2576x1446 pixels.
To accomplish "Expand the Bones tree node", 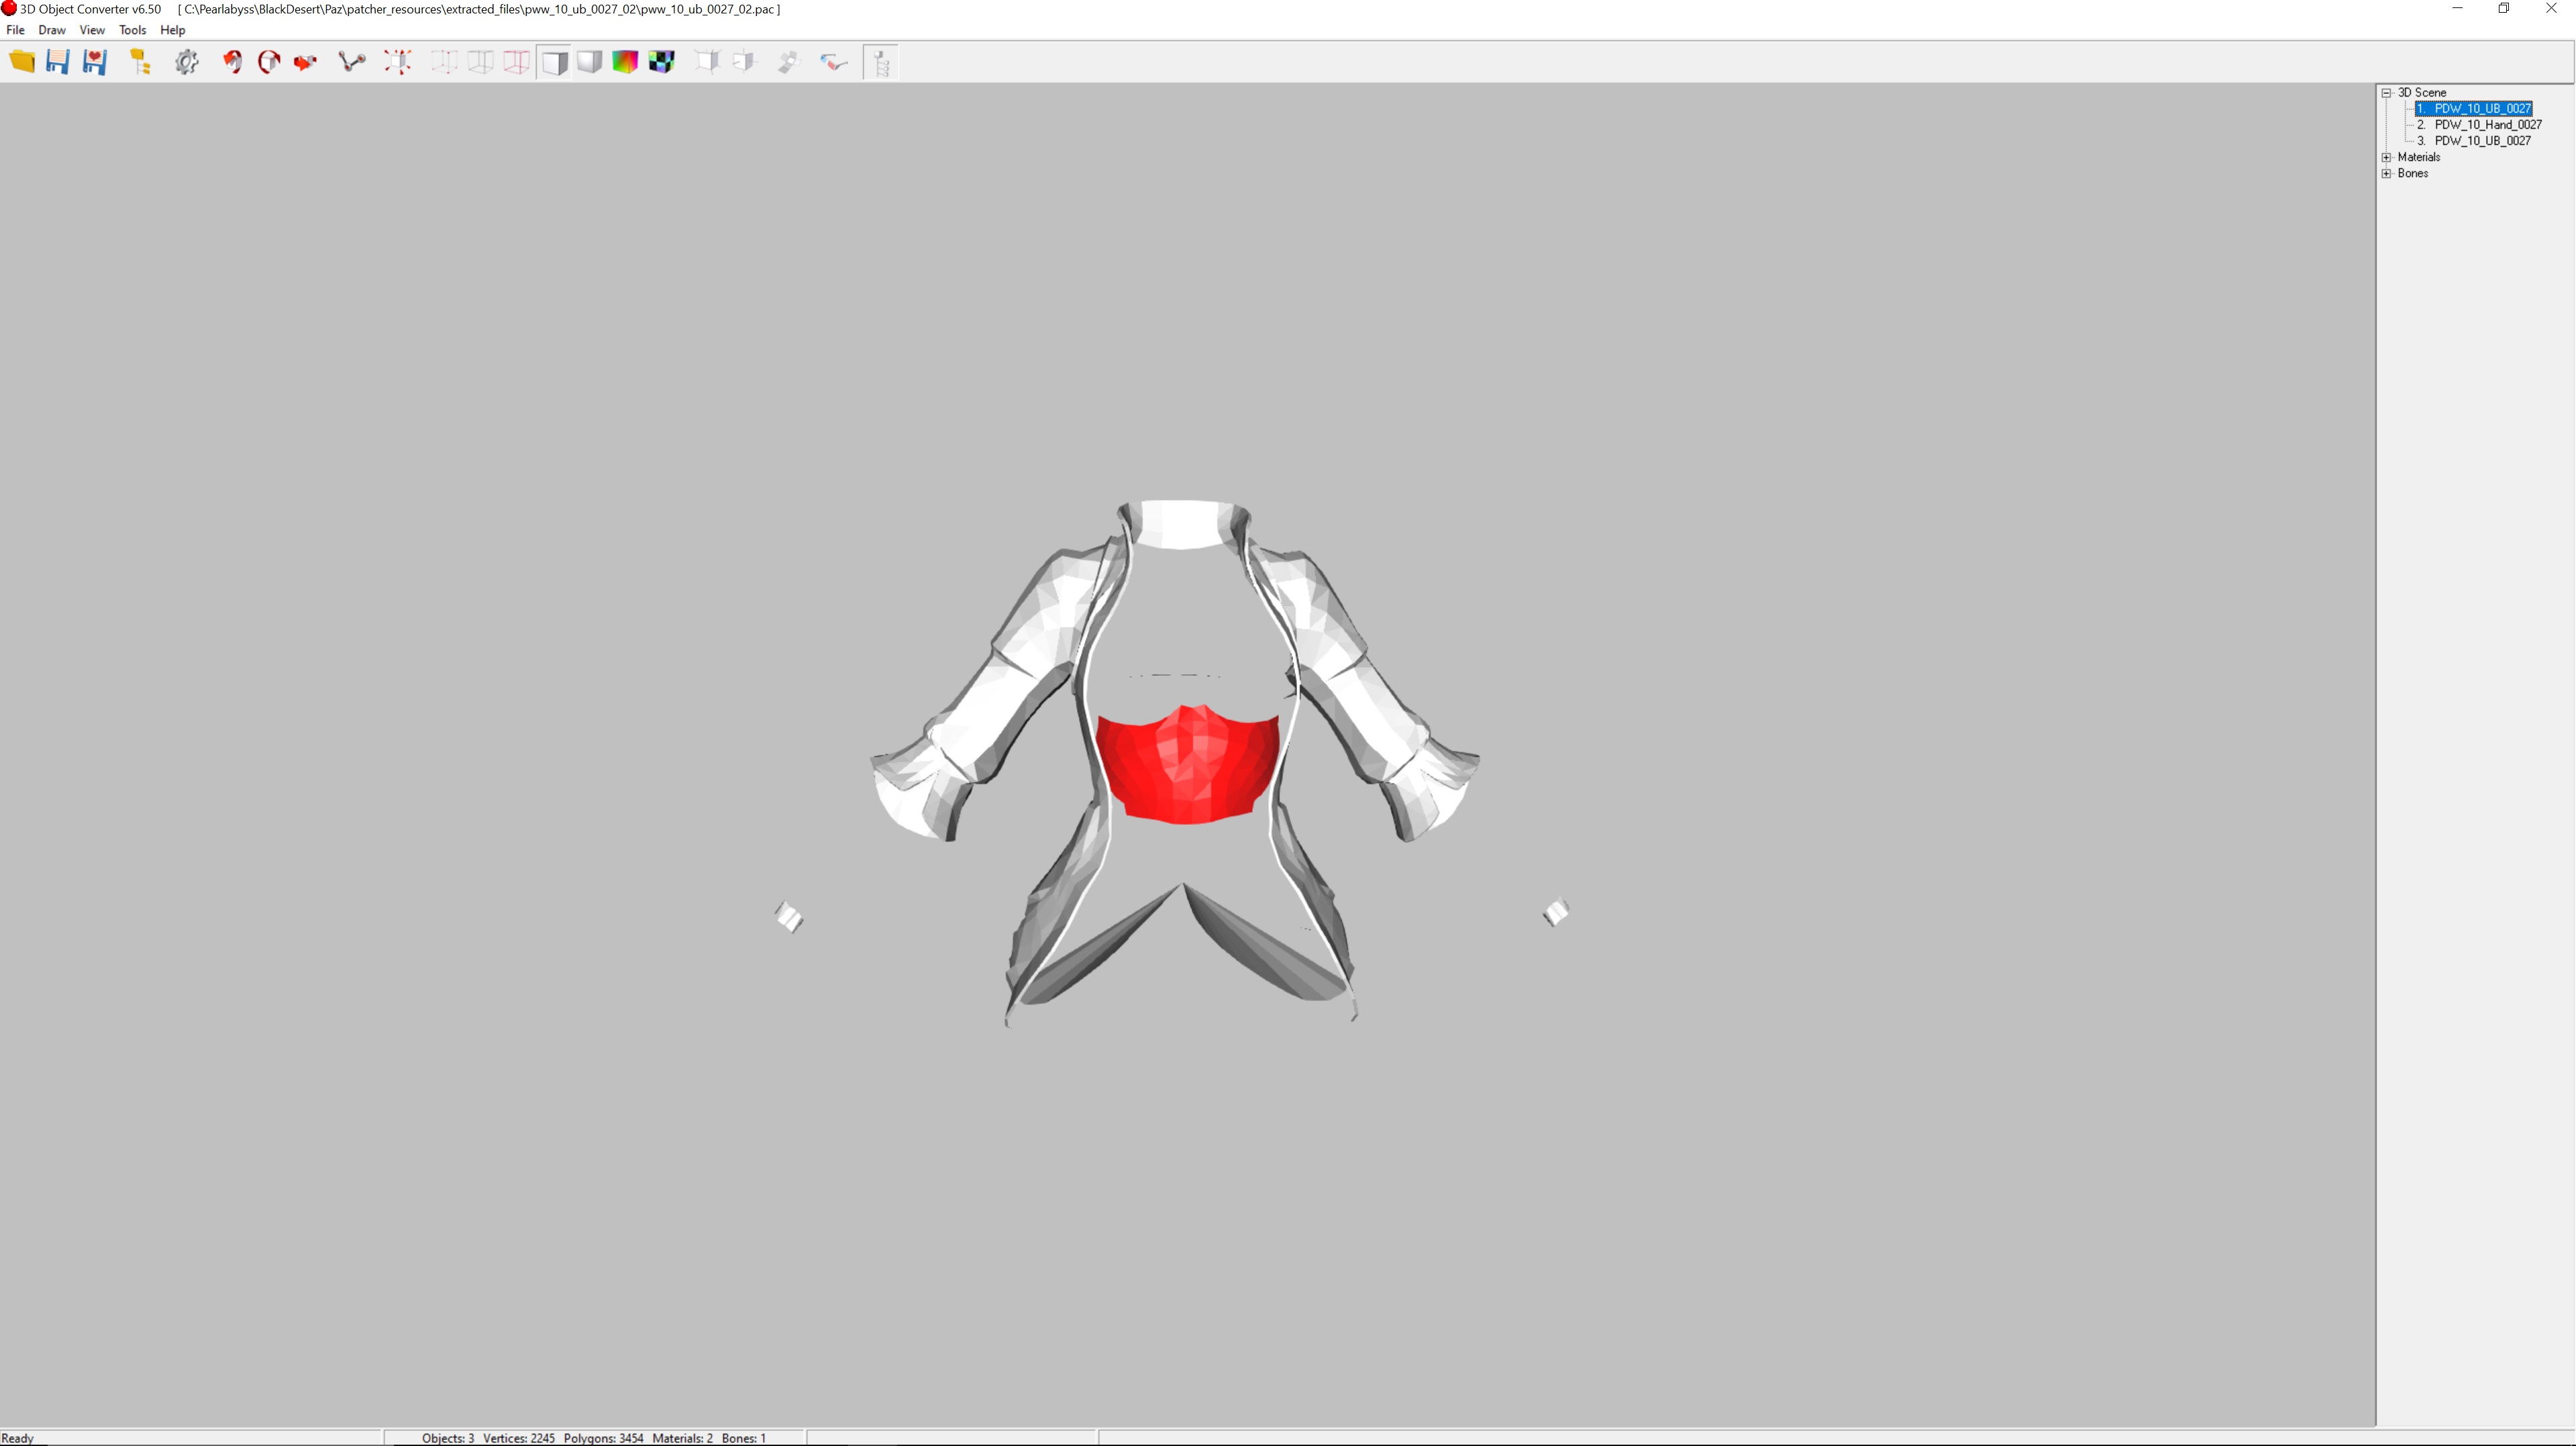I will tap(2387, 173).
